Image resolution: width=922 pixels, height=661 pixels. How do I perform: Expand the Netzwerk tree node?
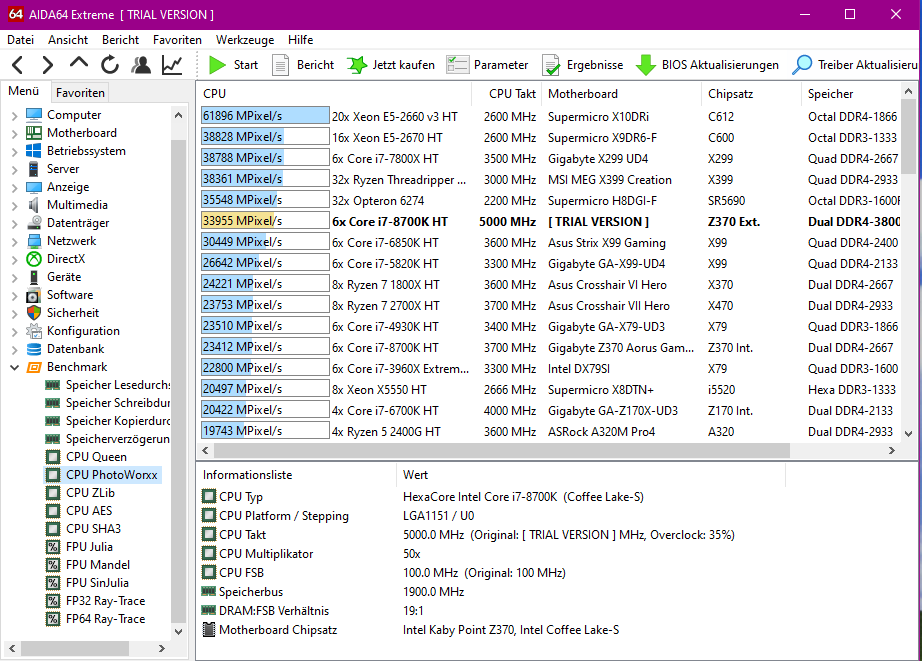15,242
